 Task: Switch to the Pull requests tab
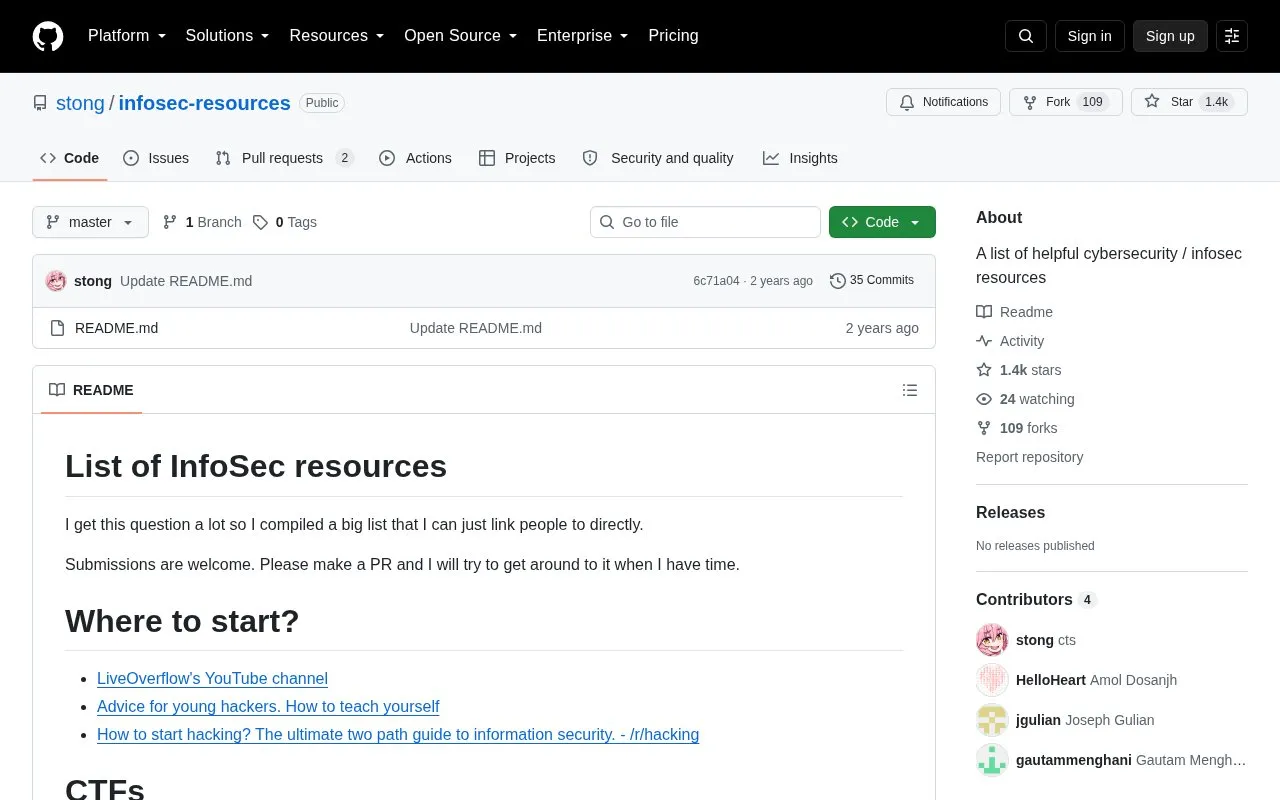pos(285,158)
